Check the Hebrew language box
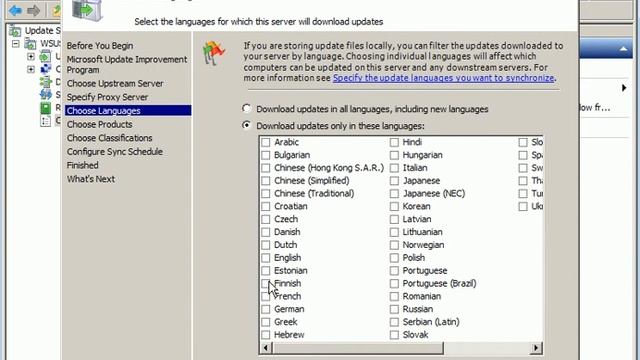 tap(266, 335)
